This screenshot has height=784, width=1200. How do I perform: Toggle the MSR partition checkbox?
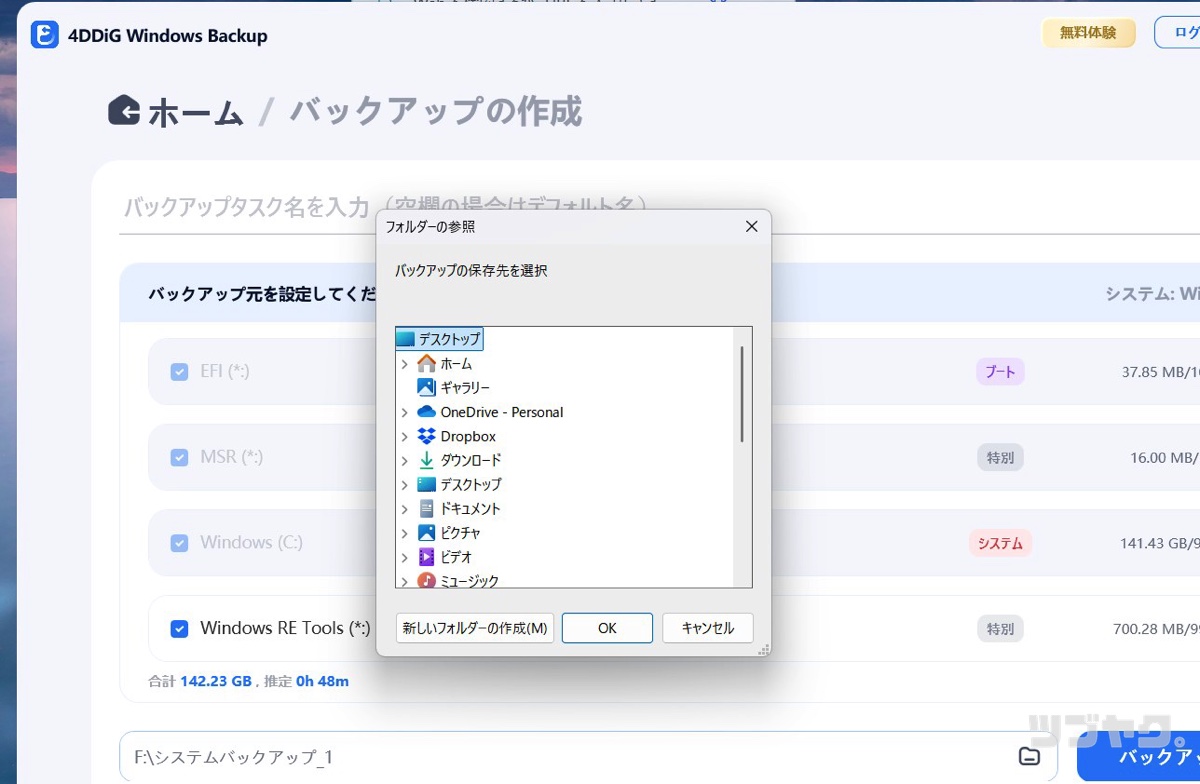pos(179,457)
